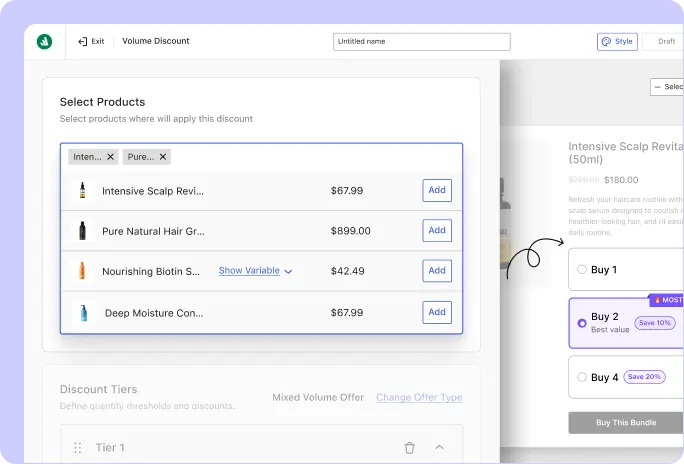The width and height of the screenshot is (684, 464).
Task: Click the Intensive Scalp Revi... product name
Action: 153,191
